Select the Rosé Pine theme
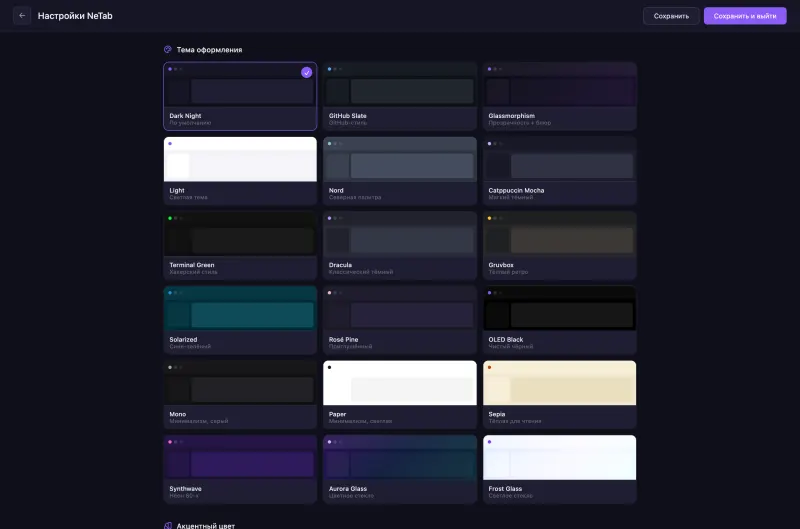The height and width of the screenshot is (529, 800). [399, 320]
